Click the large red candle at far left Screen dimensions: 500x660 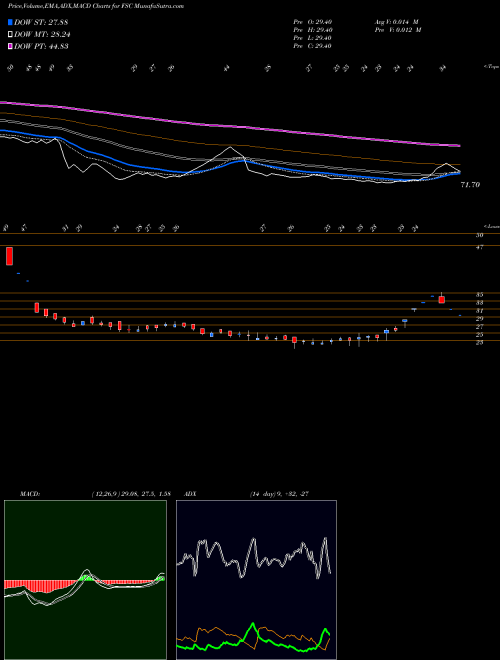9,256
